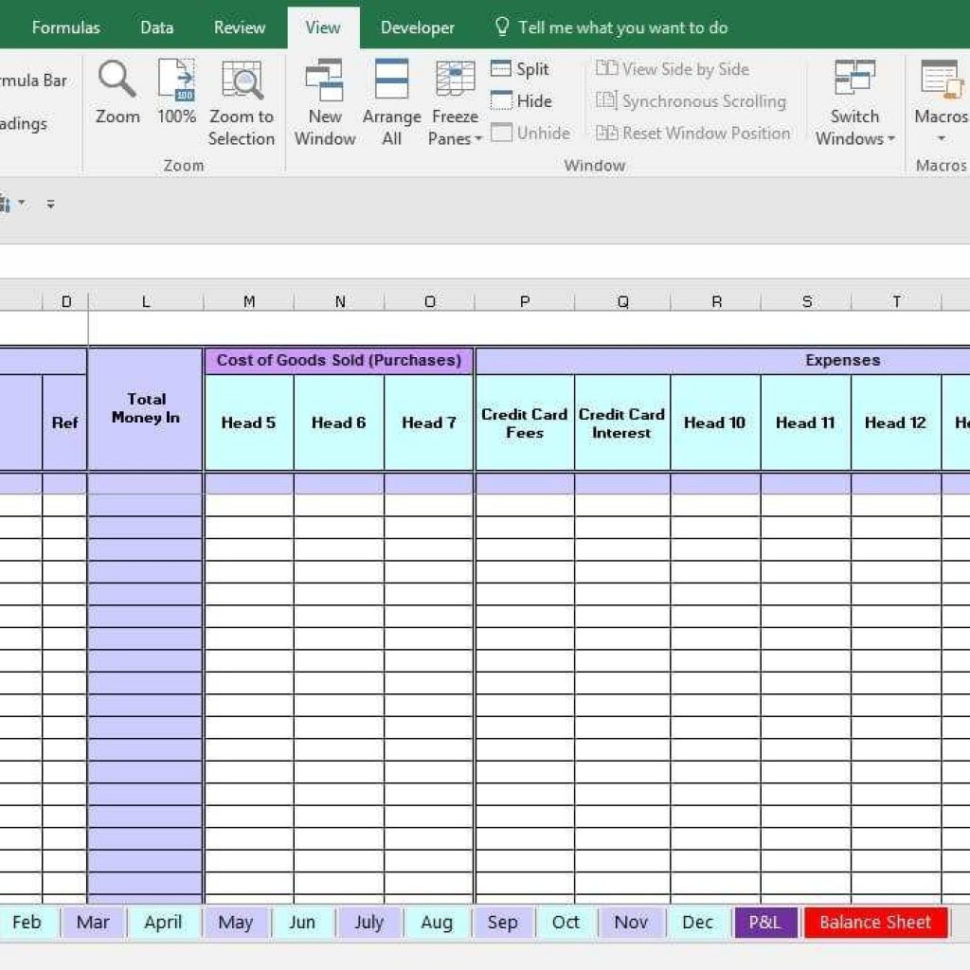Apply Freeze Panes to the sheet
Viewport: 970px width, 970px height.
point(455,95)
